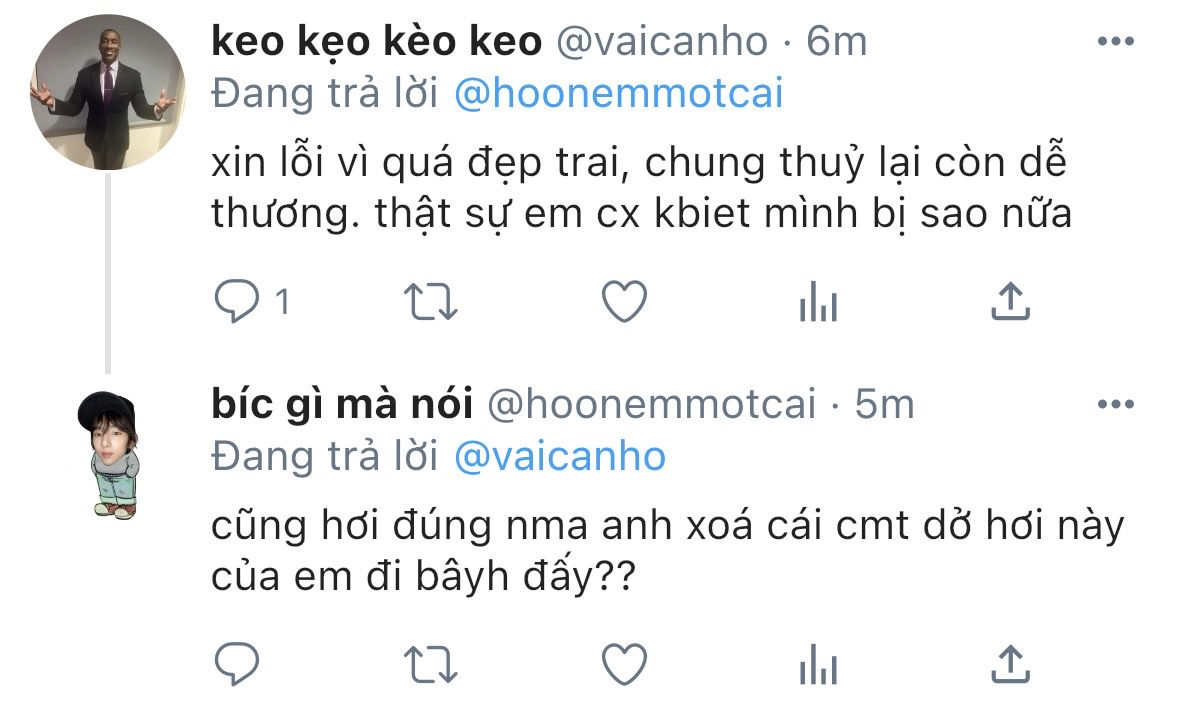The image size is (1177, 713).
Task: Share the reply from @hoonemmotcai
Action: point(1011,664)
